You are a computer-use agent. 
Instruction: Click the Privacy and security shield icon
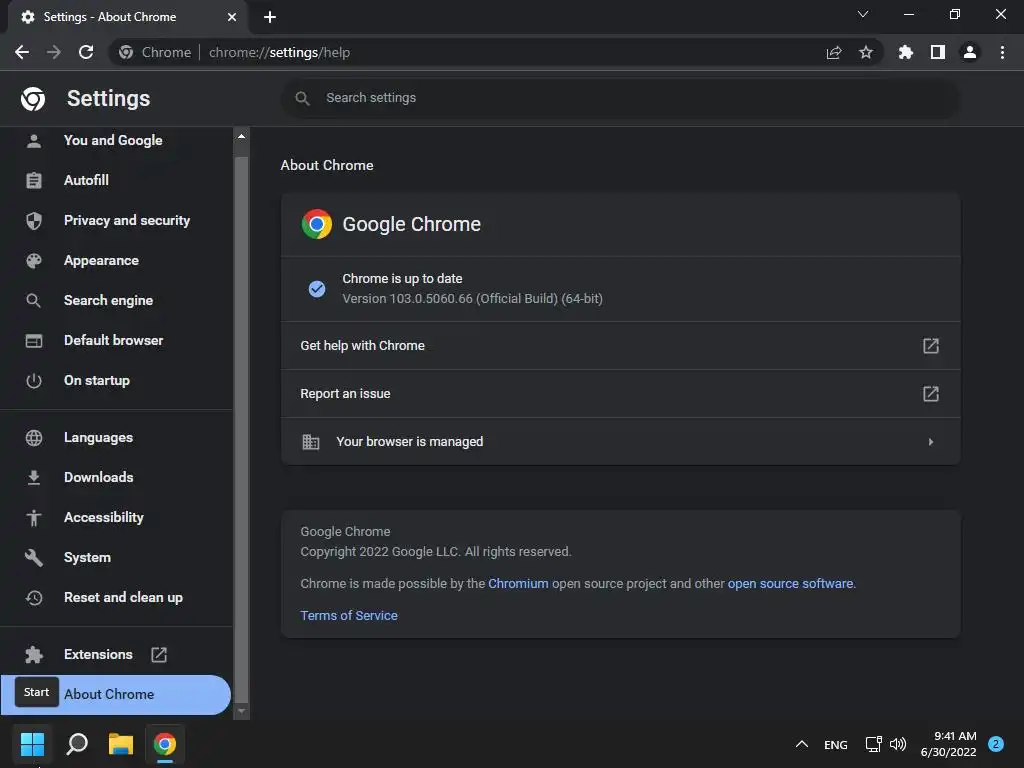click(34, 221)
